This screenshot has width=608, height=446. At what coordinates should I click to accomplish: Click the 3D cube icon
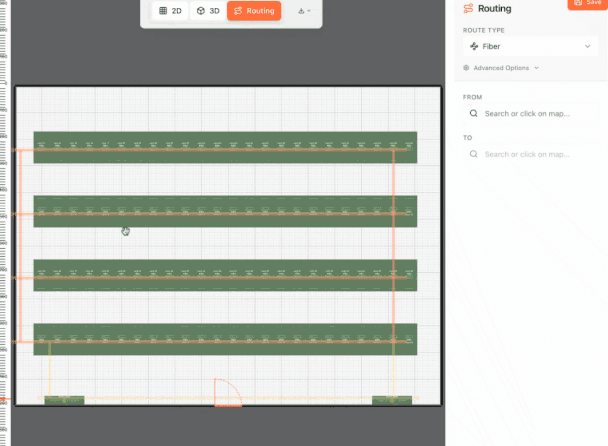[x=200, y=11]
